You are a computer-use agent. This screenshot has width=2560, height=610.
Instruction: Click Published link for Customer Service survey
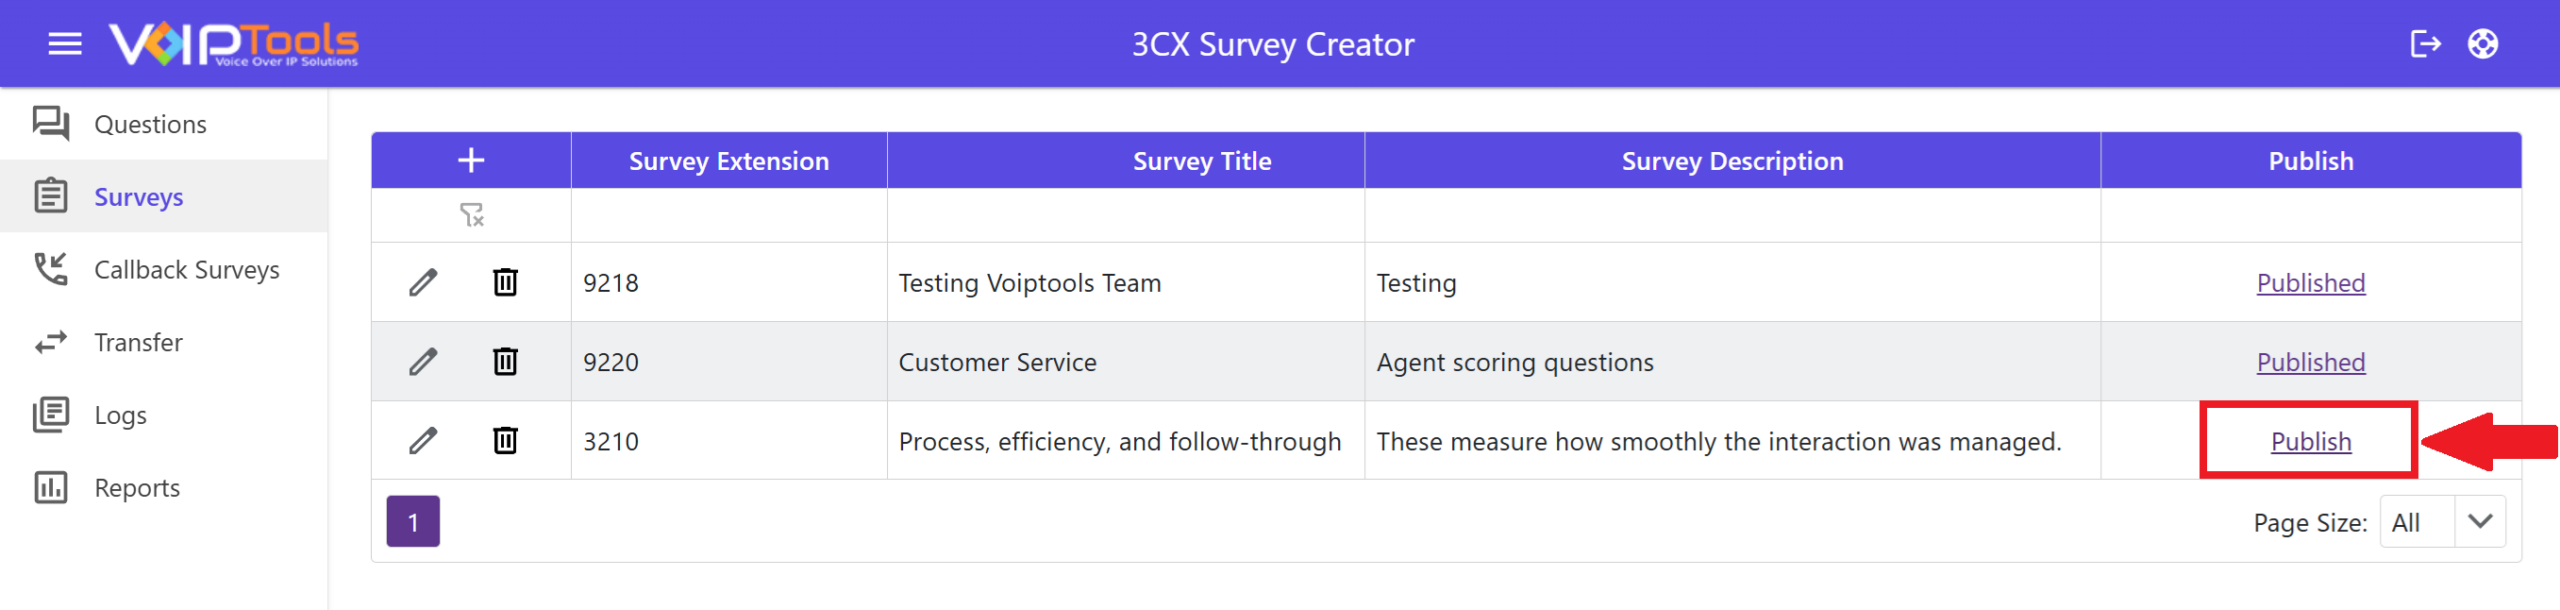2310,362
